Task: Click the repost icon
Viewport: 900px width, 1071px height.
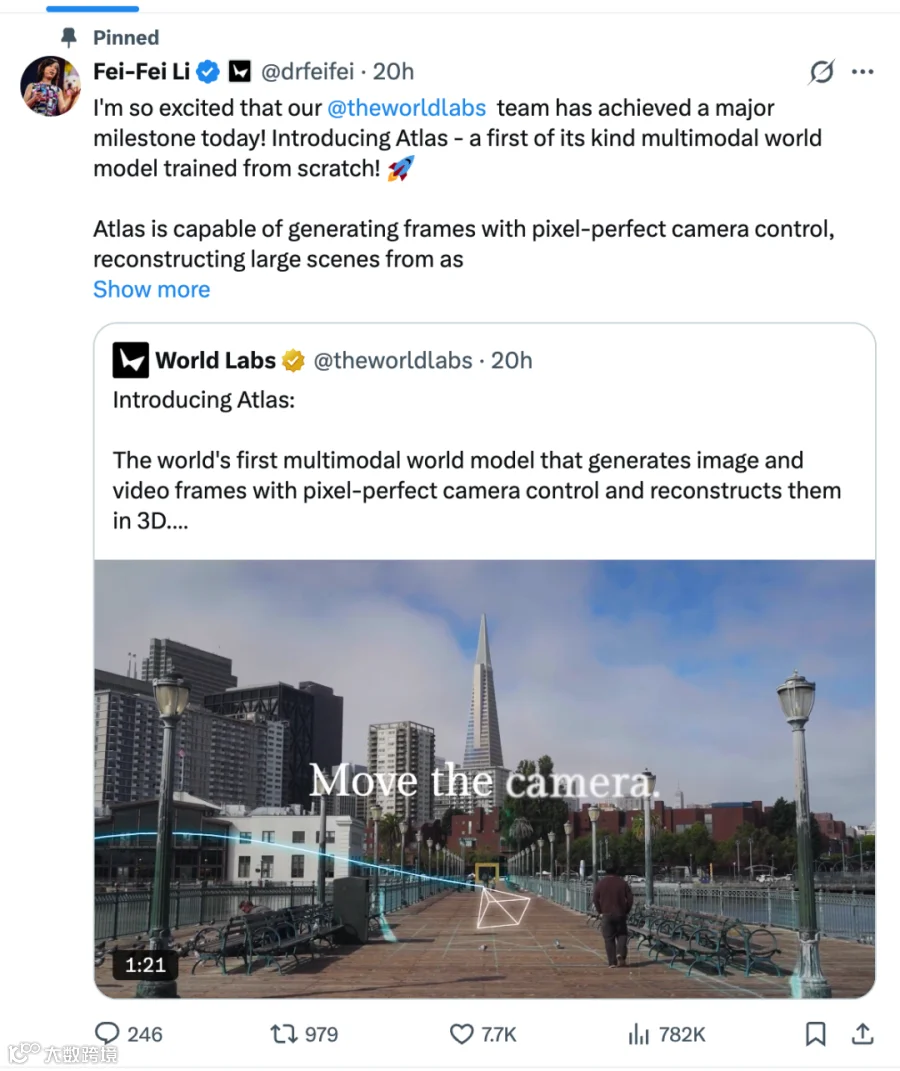Action: tap(283, 1033)
